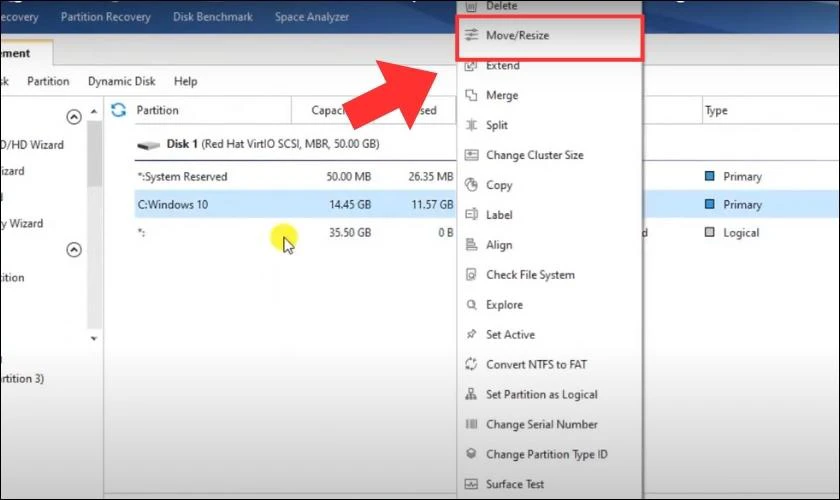This screenshot has width=840, height=500.
Task: Click the Check File System icon
Action: click(x=471, y=275)
